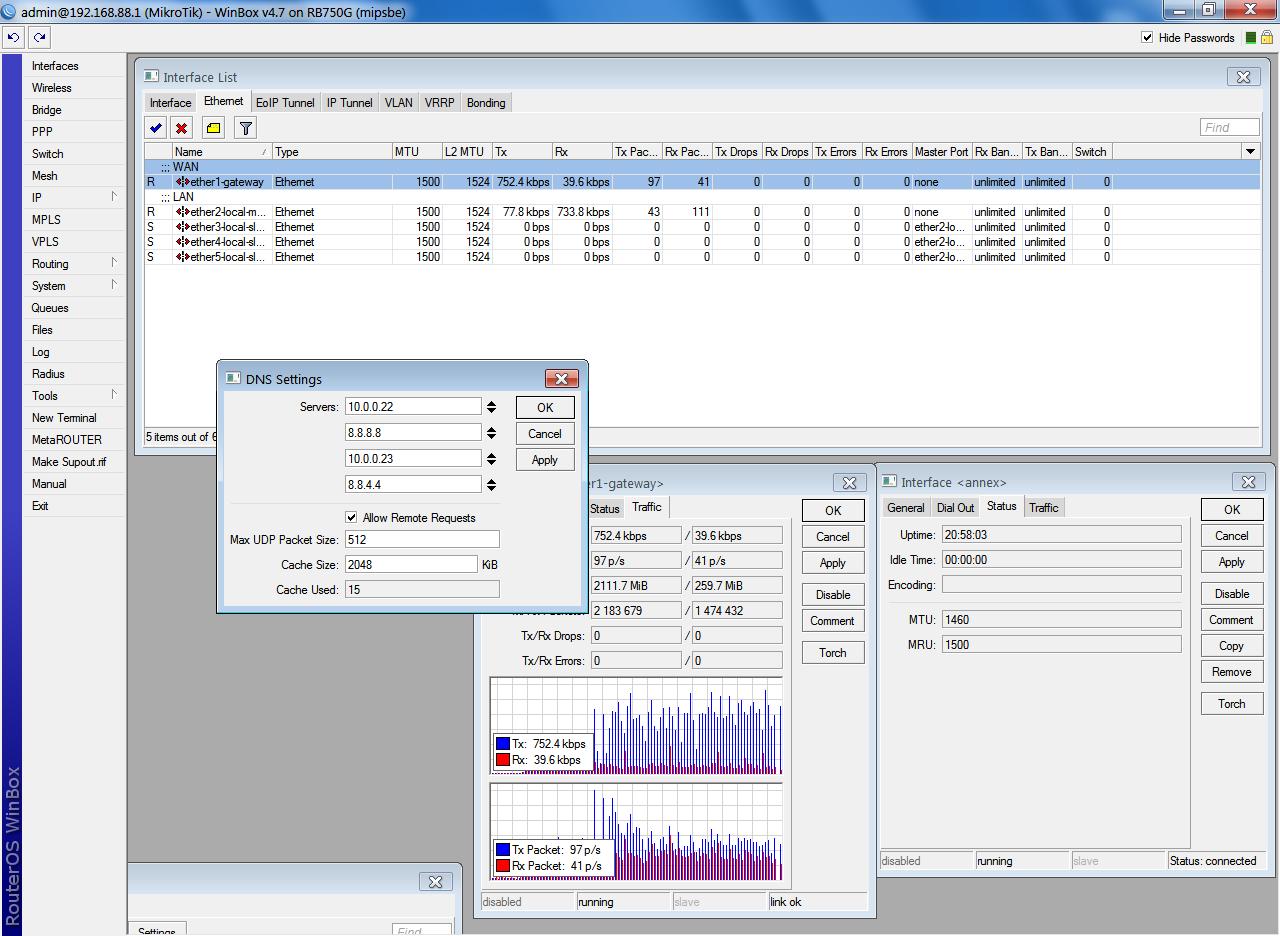The width and height of the screenshot is (1280, 936).
Task: Click the blue checkmark enable icon
Action: coord(156,128)
